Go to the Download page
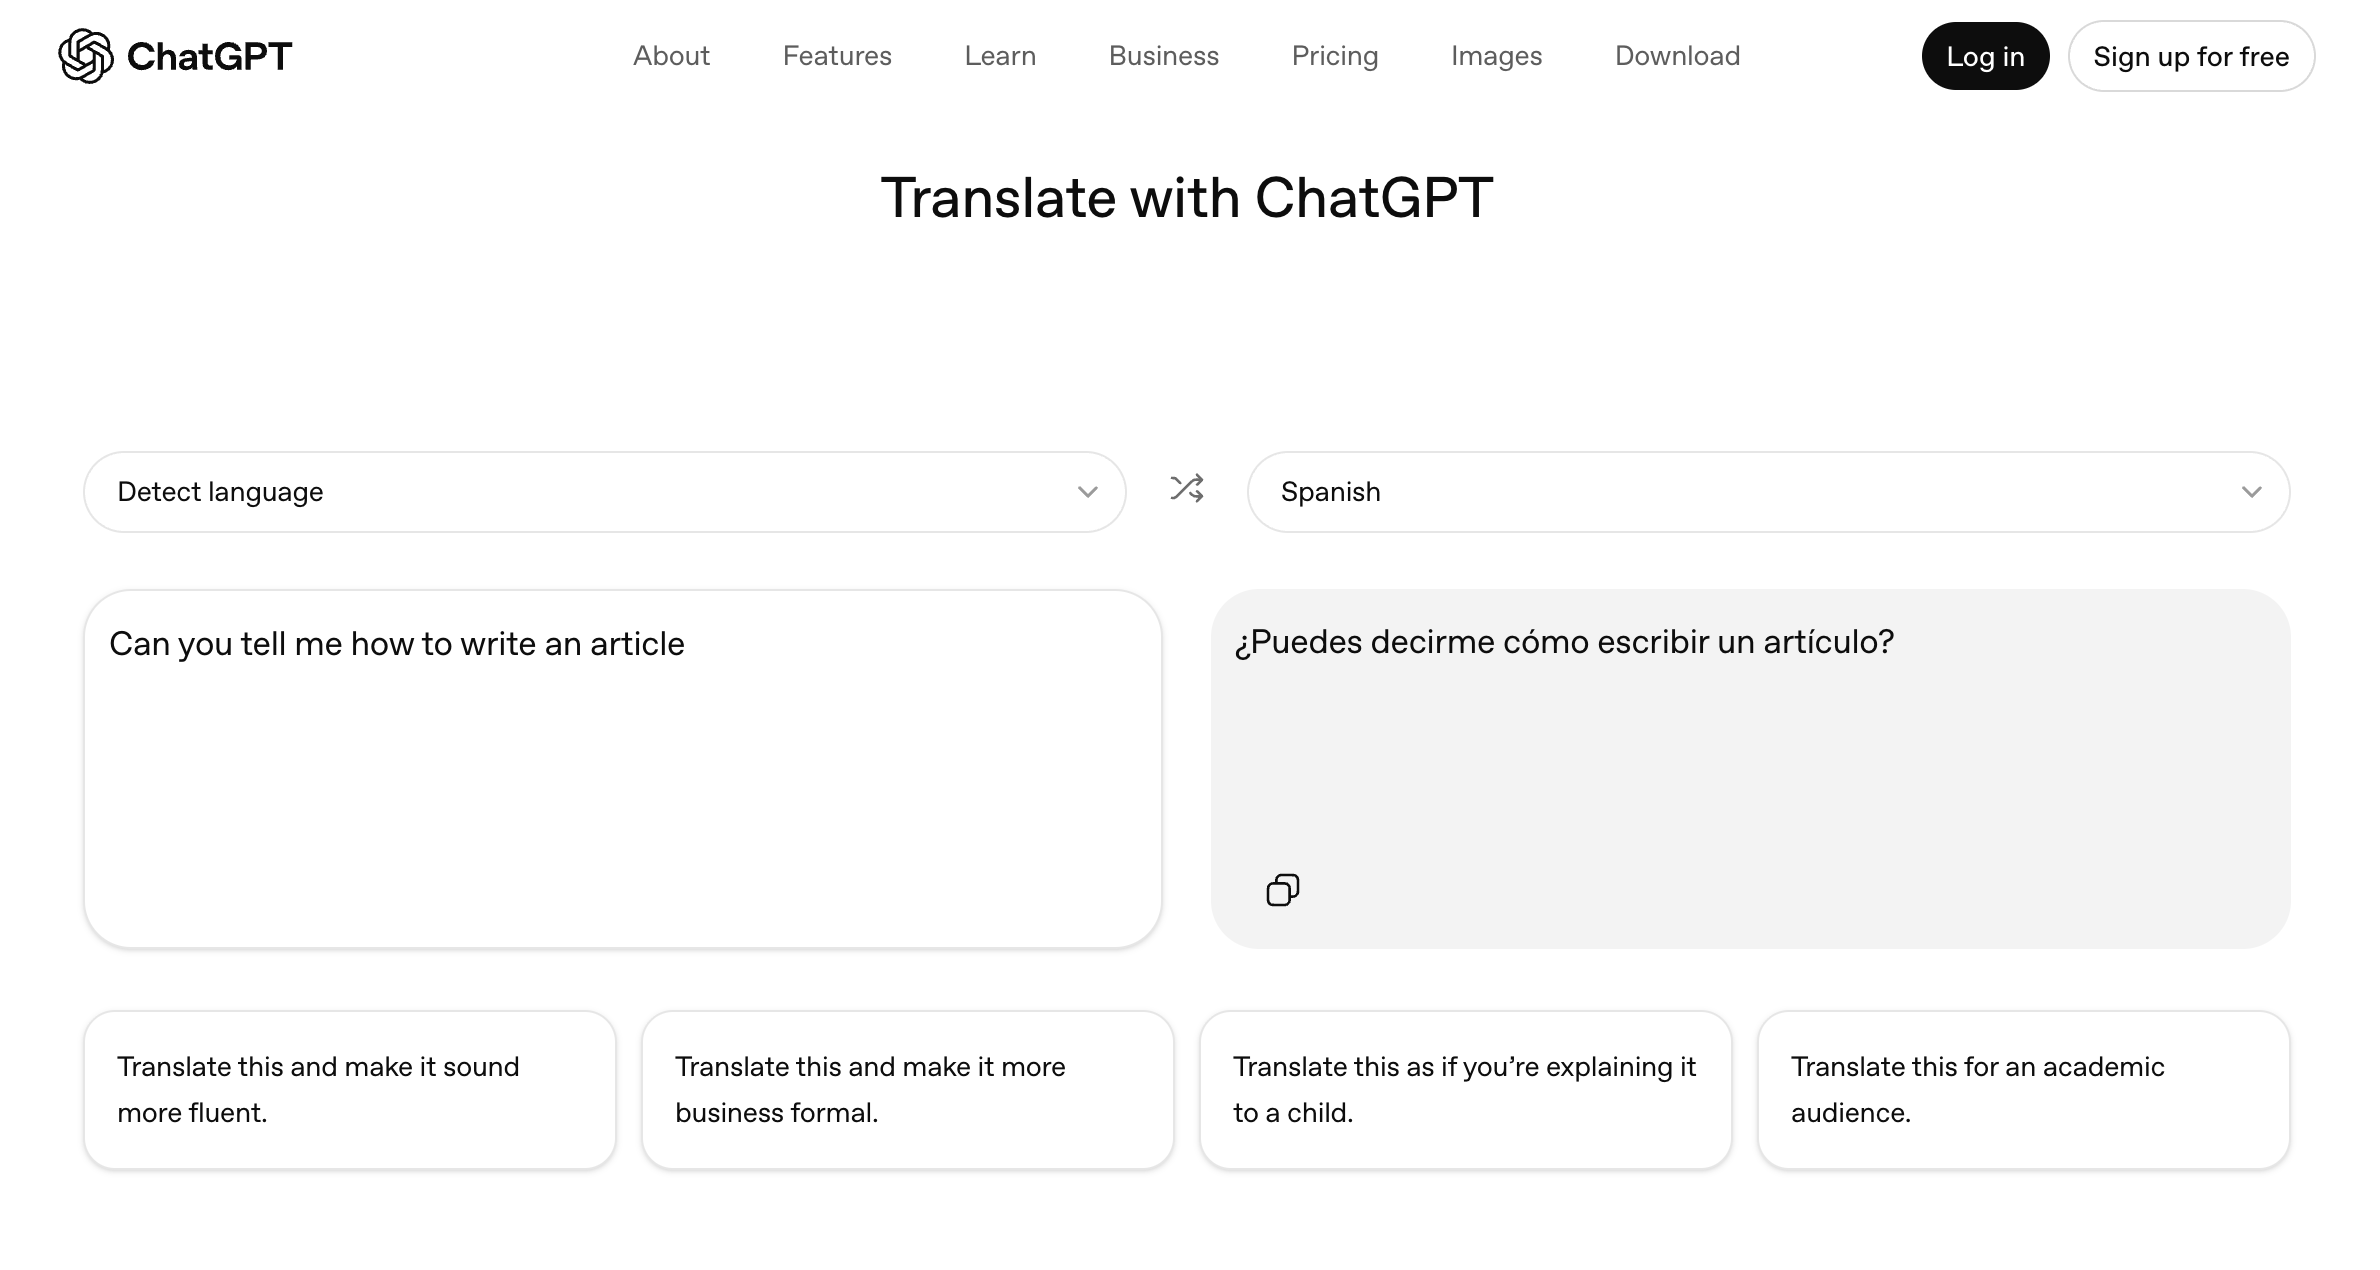Image resolution: width=2380 pixels, height=1270 pixels. (1677, 56)
